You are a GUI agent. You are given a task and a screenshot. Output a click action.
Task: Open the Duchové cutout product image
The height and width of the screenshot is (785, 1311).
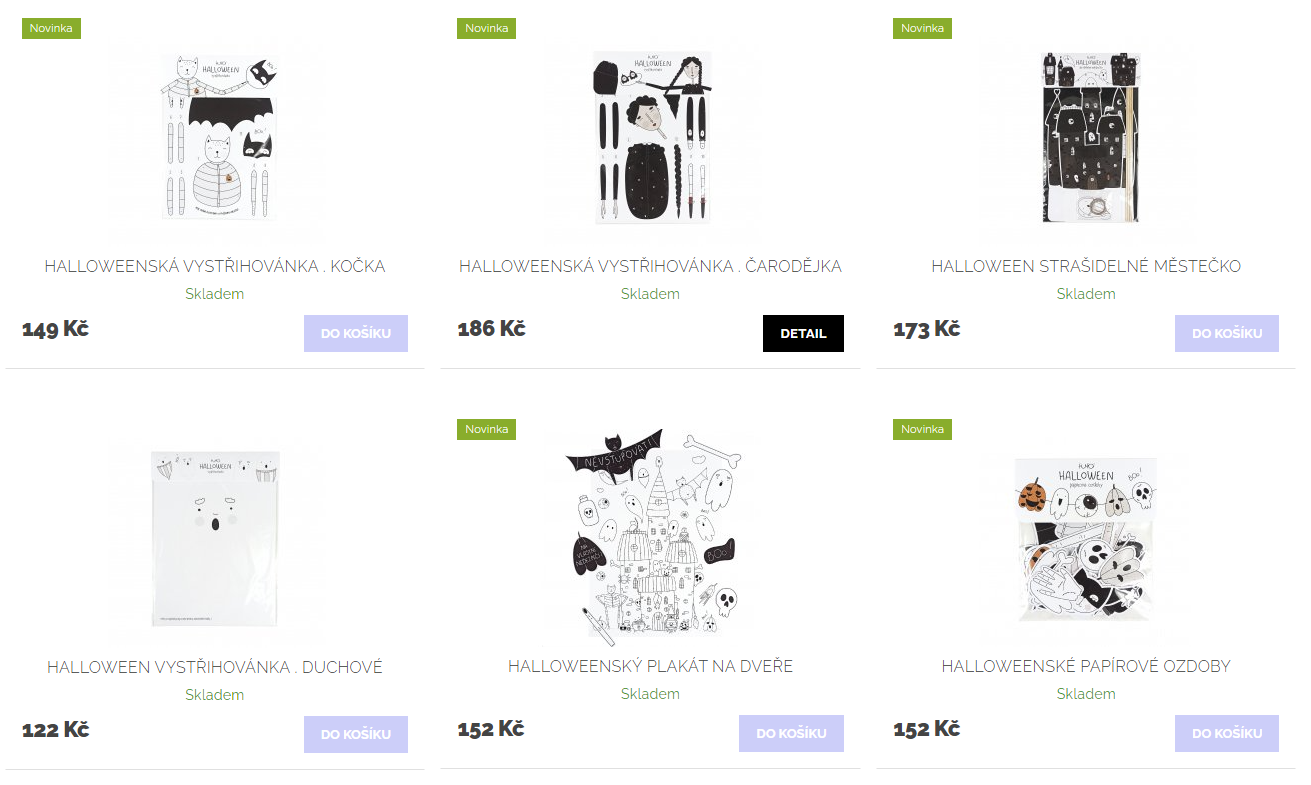(x=217, y=538)
